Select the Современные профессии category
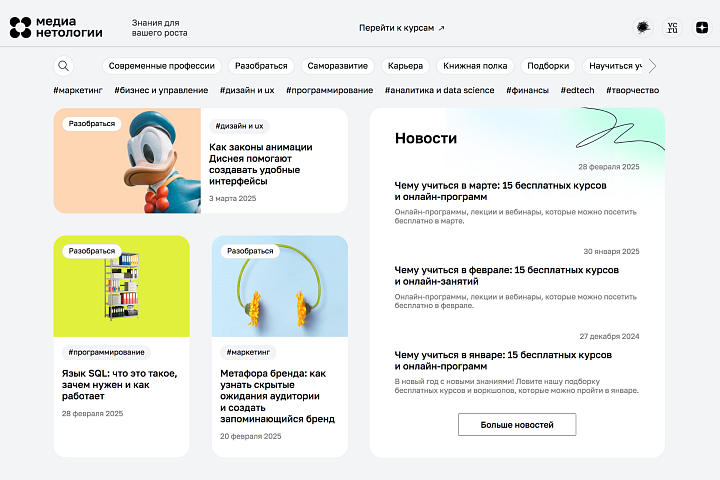The image size is (720, 480). (162, 66)
